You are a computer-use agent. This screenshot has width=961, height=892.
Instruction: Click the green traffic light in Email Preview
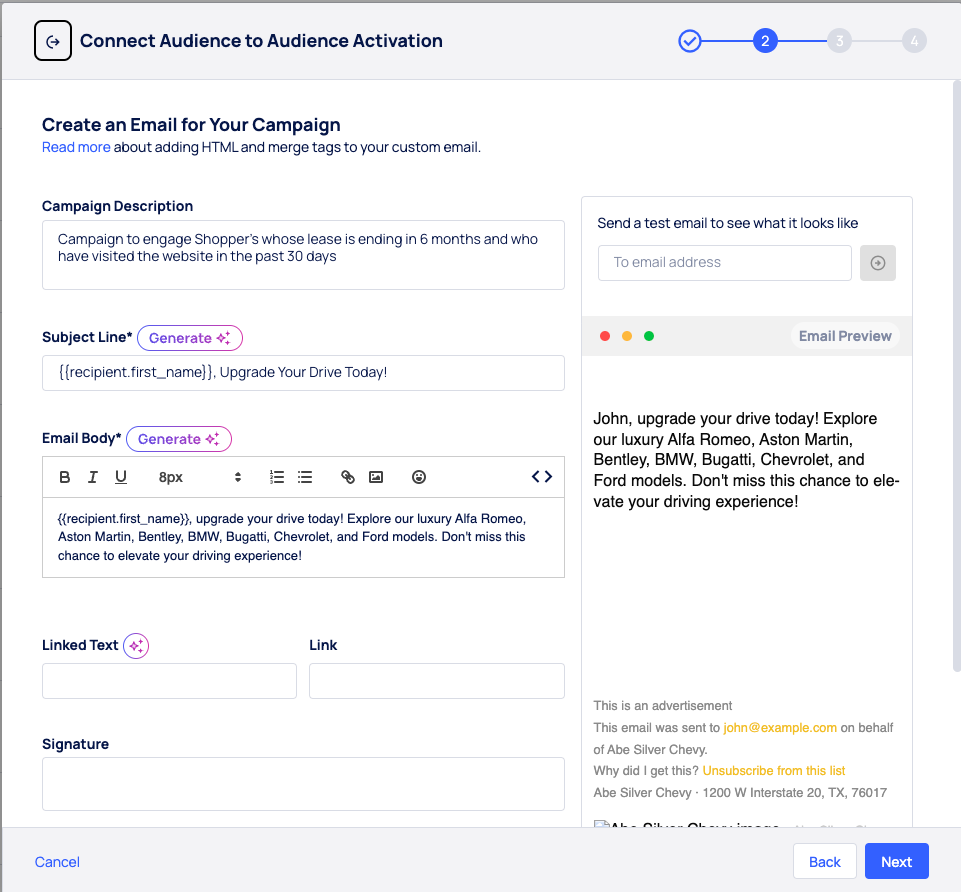(x=648, y=336)
